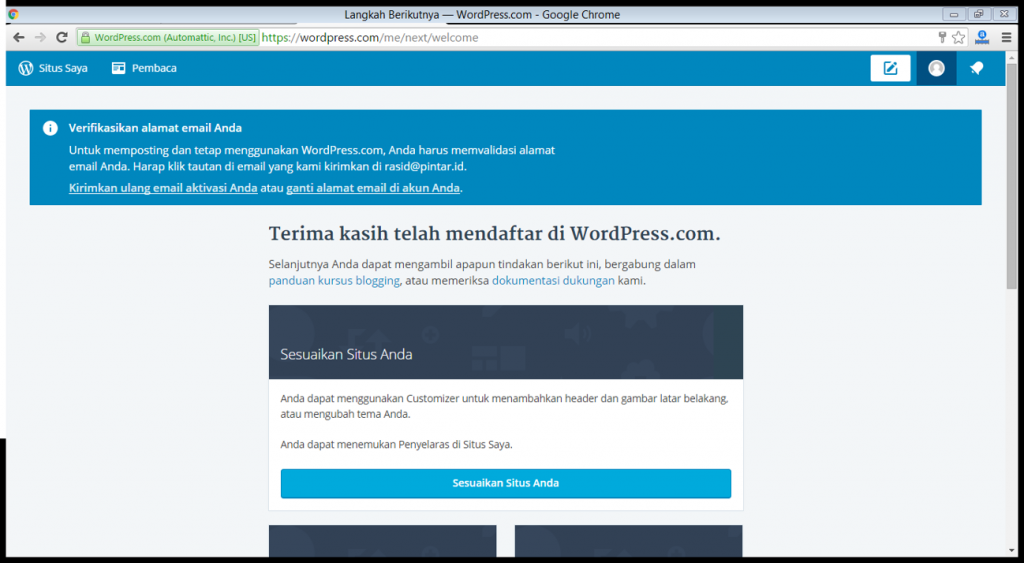Click the write new post pencil button

(890, 68)
